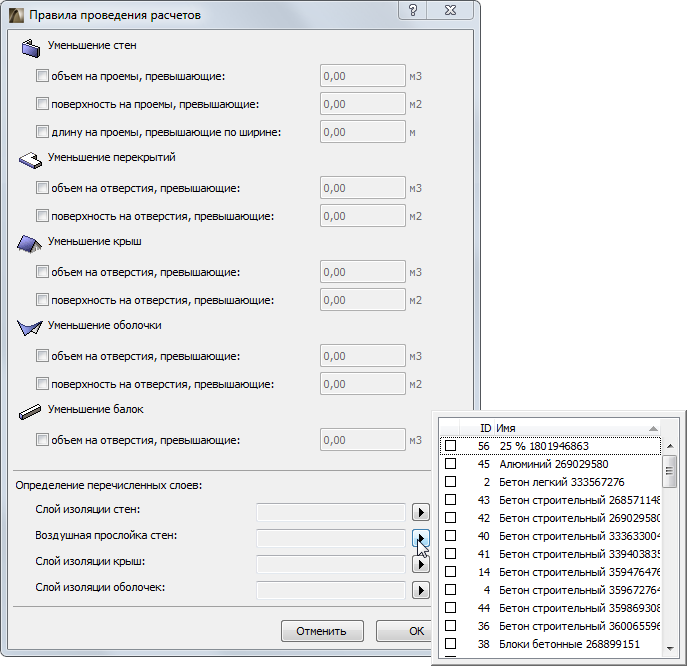The height and width of the screenshot is (666, 687).
Task: Click Отменить to cancel the dialog
Action: pyautogui.click(x=322, y=631)
